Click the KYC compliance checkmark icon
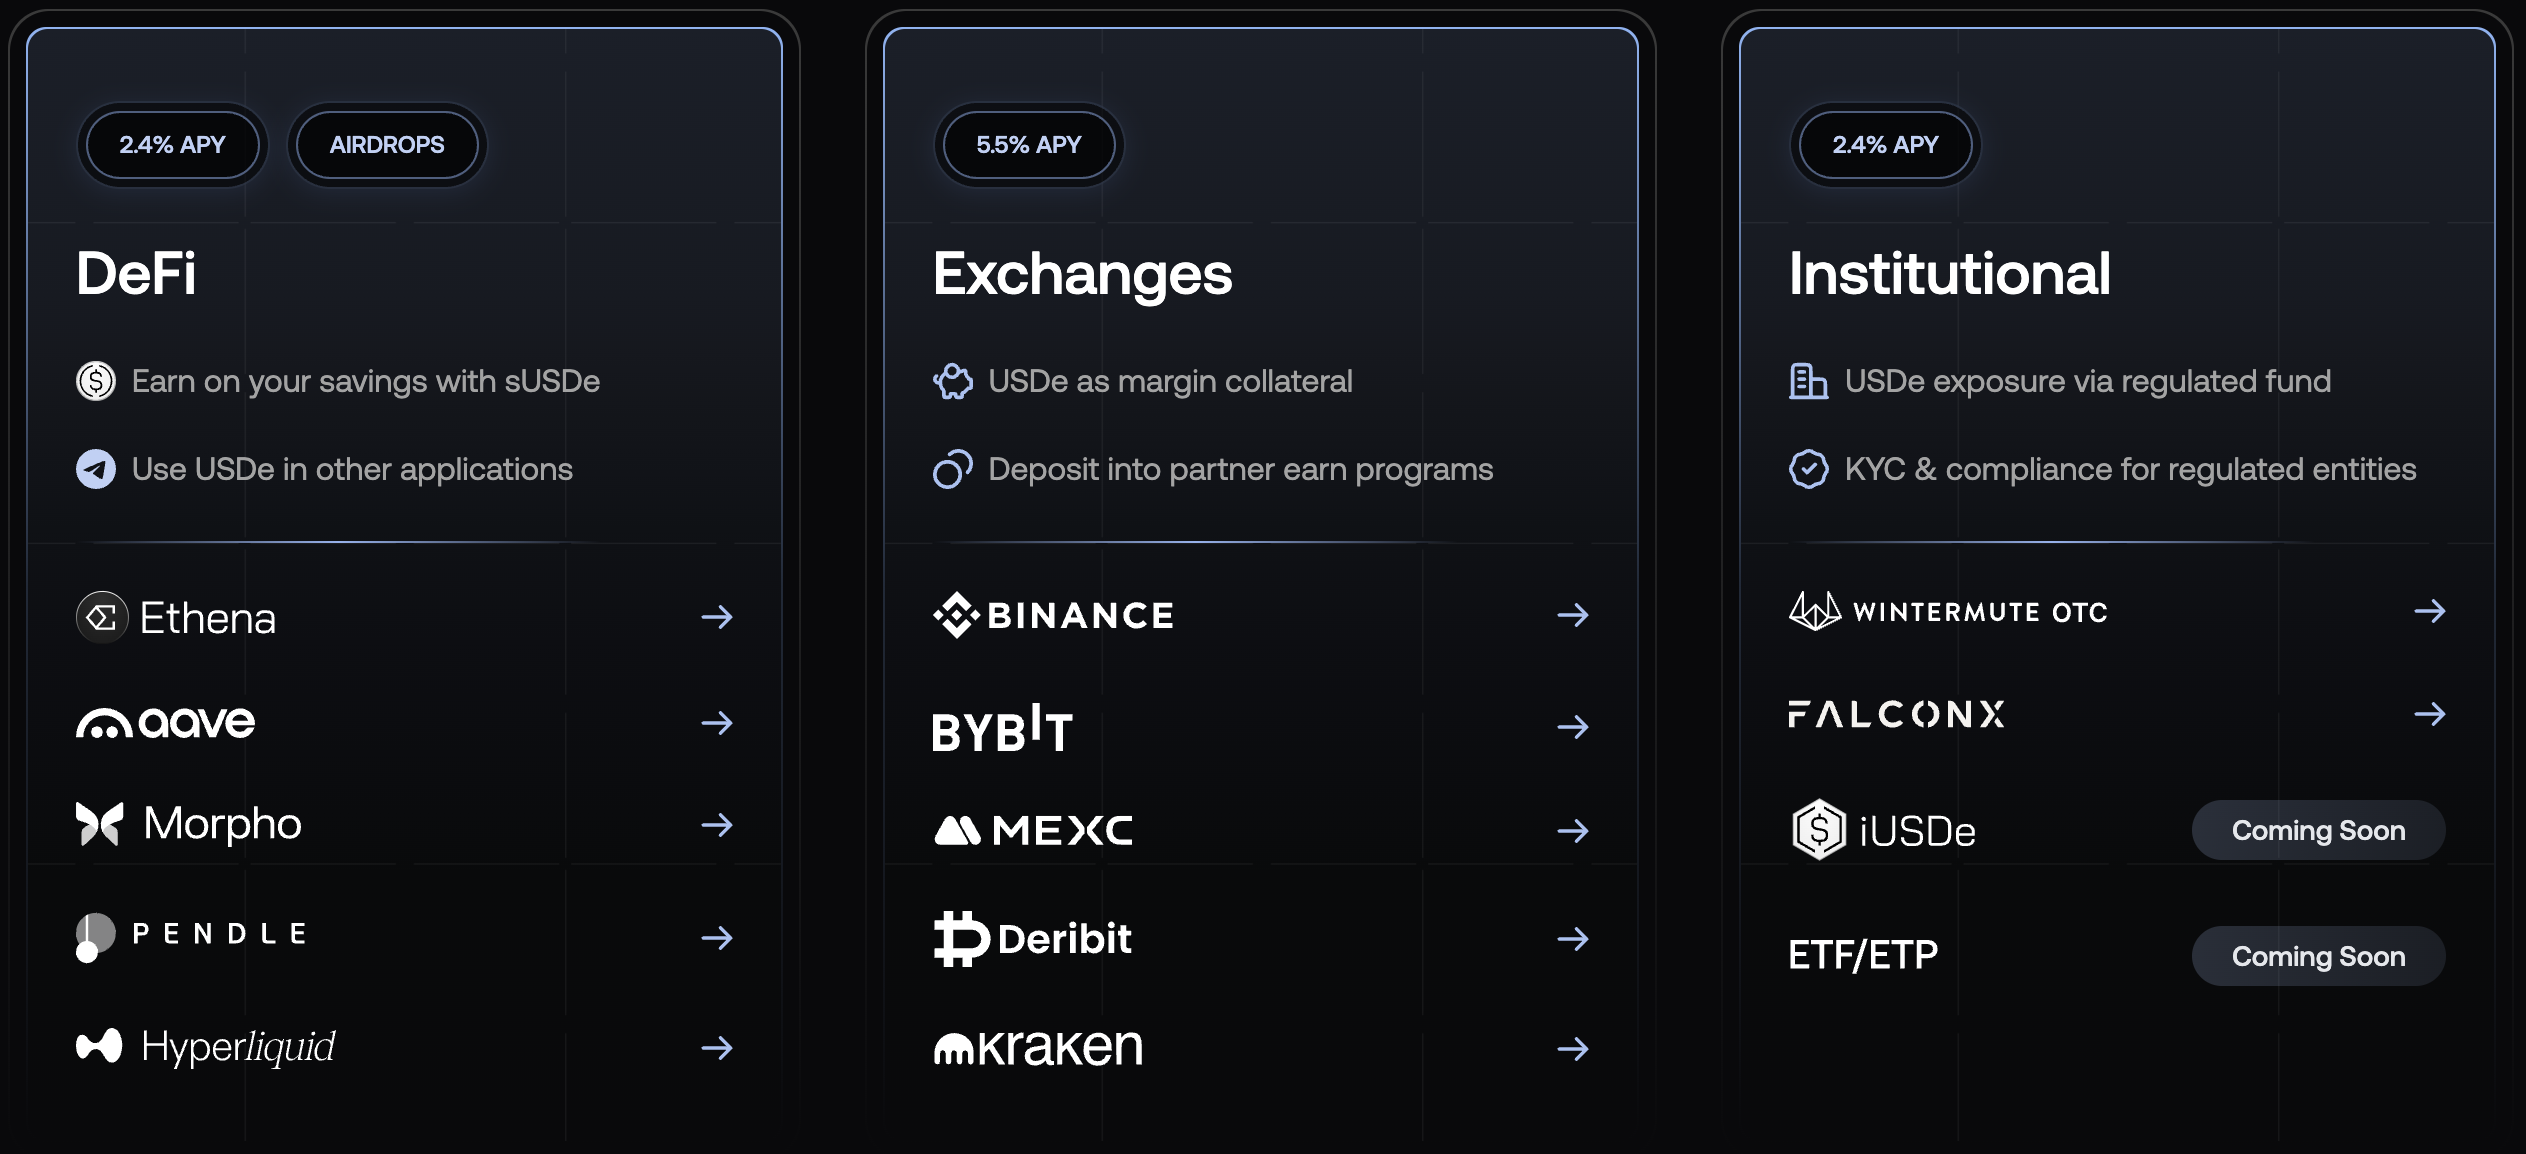The height and width of the screenshot is (1154, 2526). tap(1808, 469)
